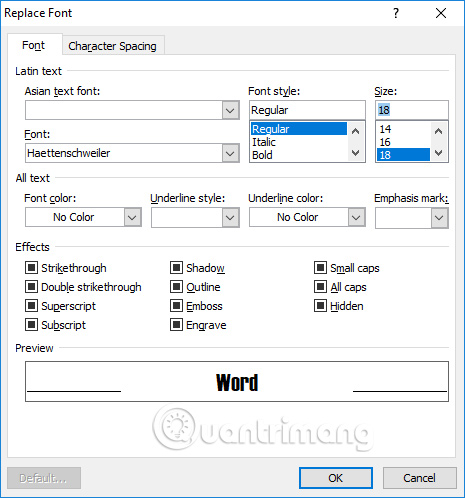Toggle the All caps checkbox
The image size is (465, 498).
coord(320,287)
